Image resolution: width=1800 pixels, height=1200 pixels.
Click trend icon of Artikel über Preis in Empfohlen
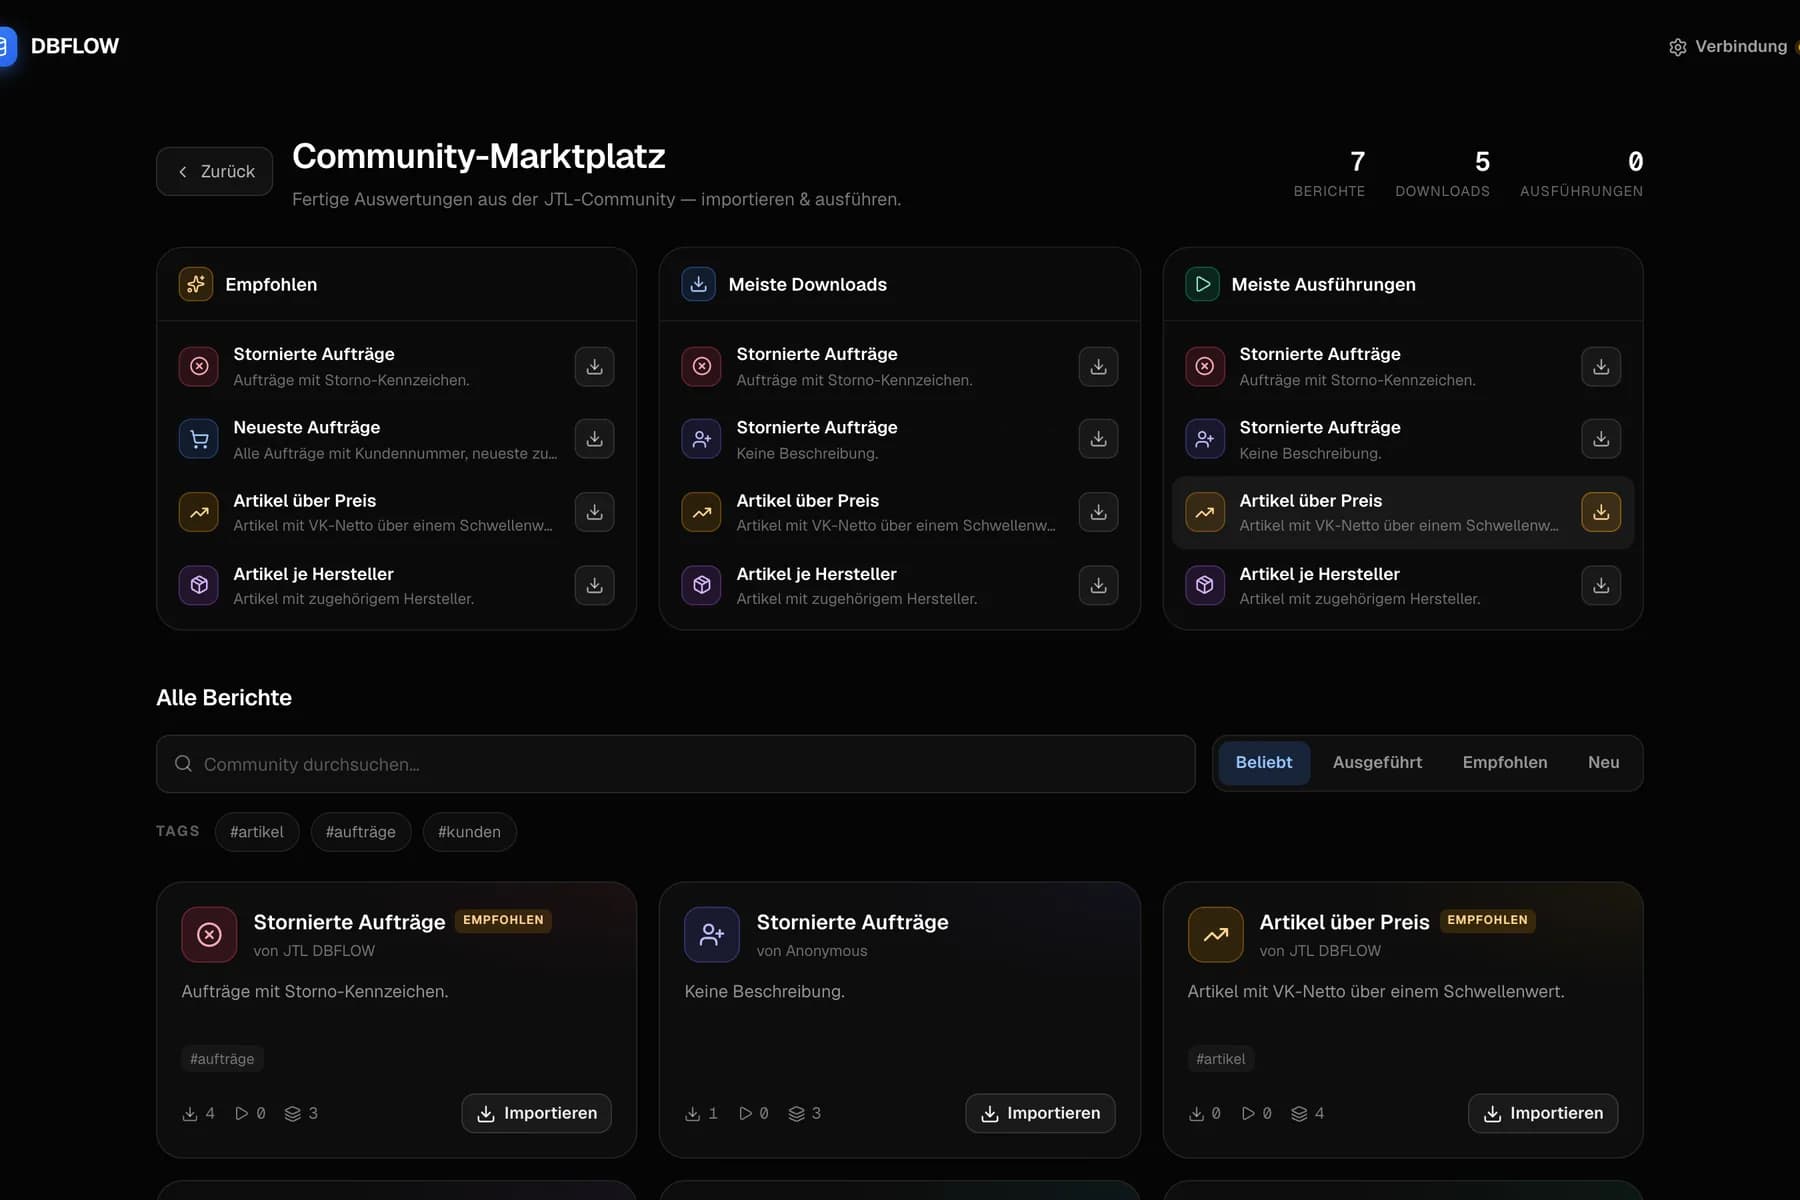pos(199,512)
